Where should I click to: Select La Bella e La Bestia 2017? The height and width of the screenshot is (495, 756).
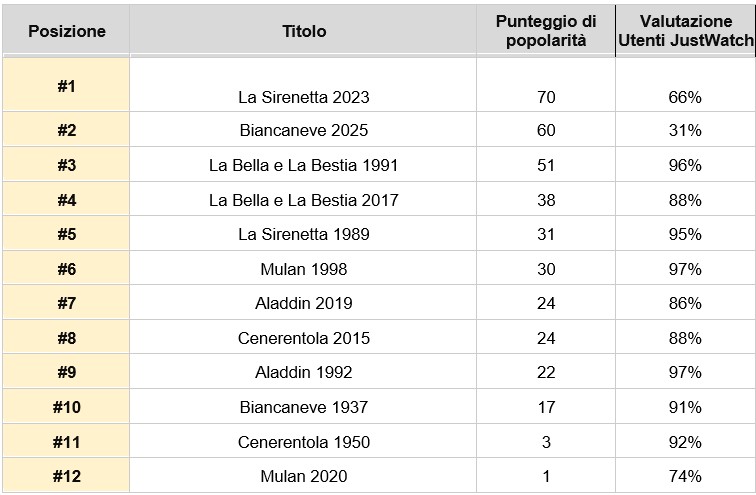click(303, 200)
